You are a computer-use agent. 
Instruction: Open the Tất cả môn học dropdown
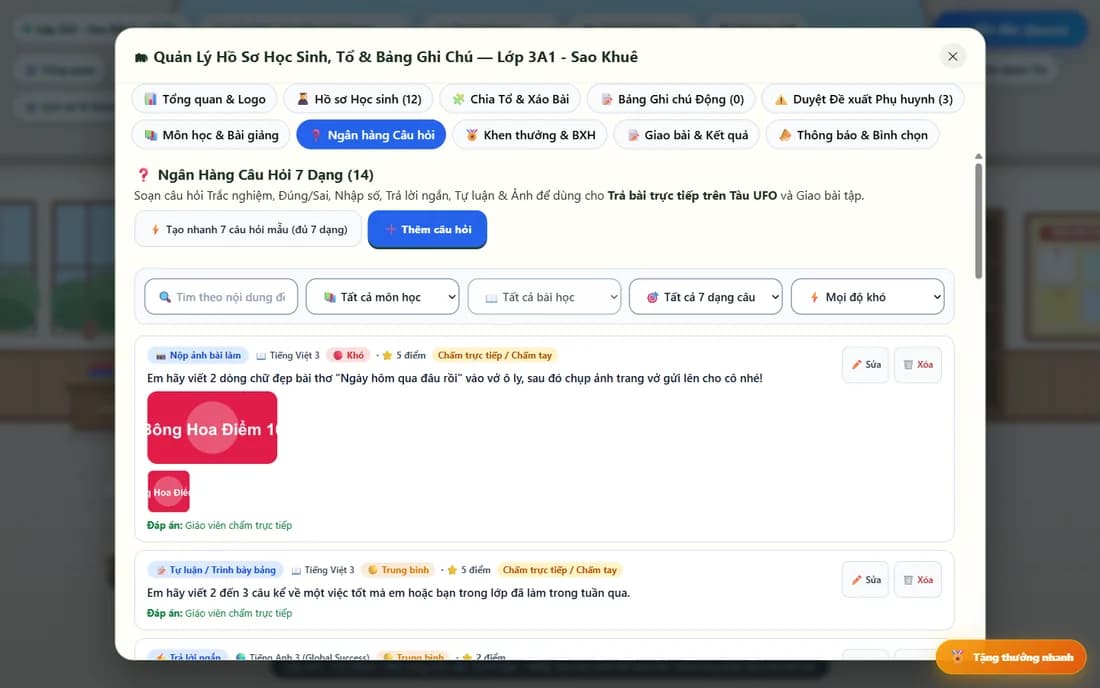pyautogui.click(x=382, y=297)
